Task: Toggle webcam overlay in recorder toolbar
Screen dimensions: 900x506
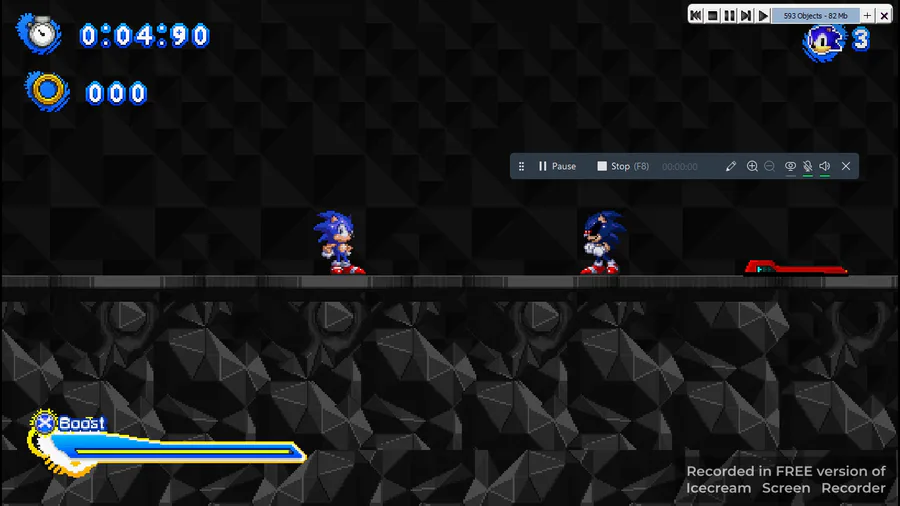Action: [790, 166]
